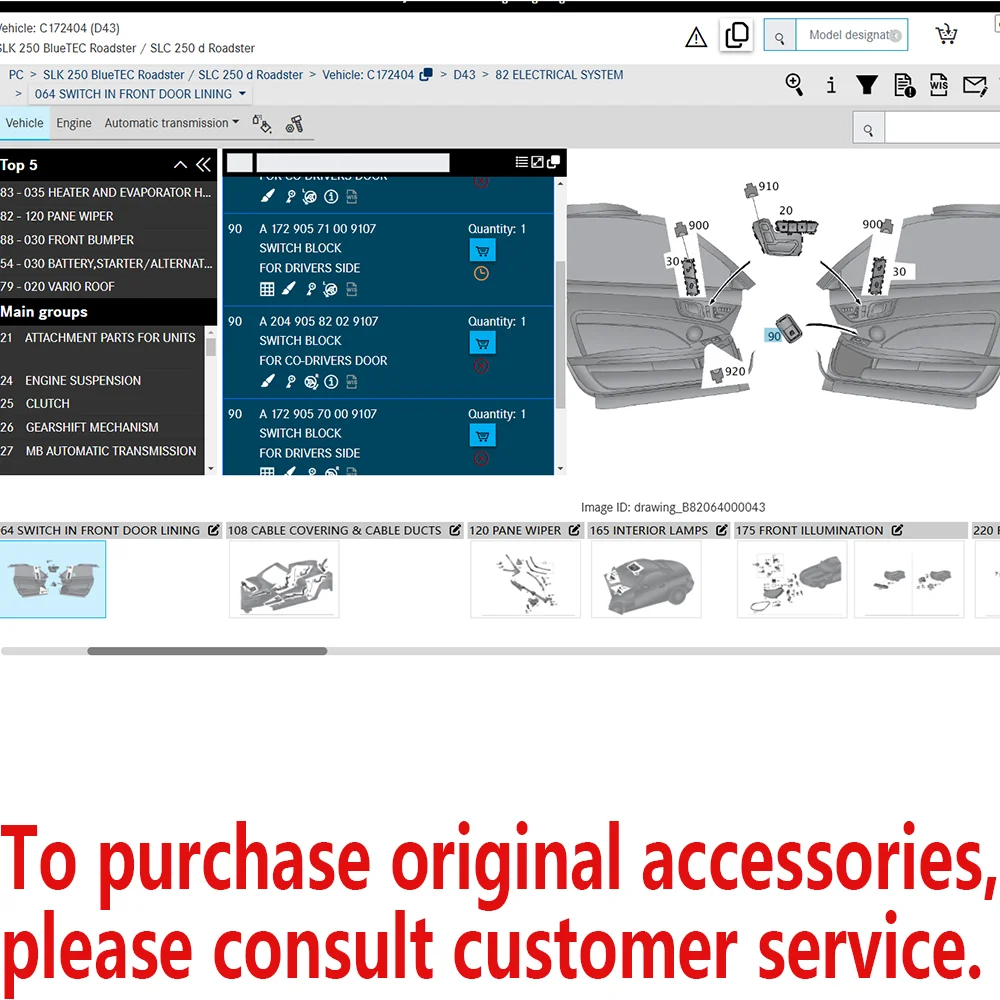Screen dimensions: 1000x1000
Task: Select 83 - 035 Heater and Evaporator entry
Action: pyautogui.click(x=106, y=192)
